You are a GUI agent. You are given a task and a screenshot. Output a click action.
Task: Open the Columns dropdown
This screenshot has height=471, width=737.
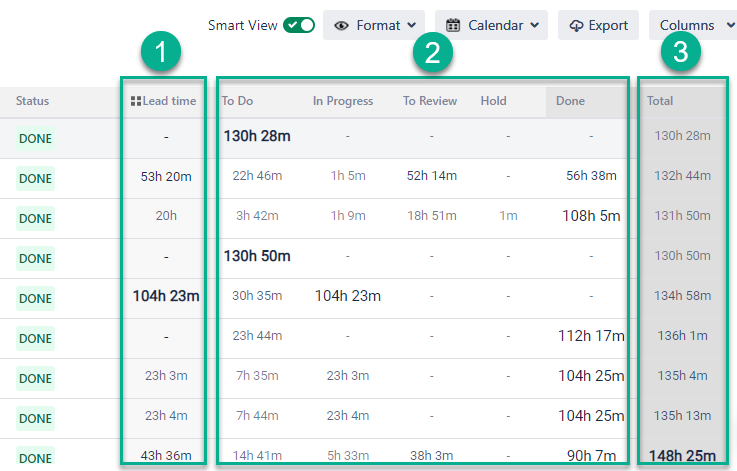click(x=693, y=25)
